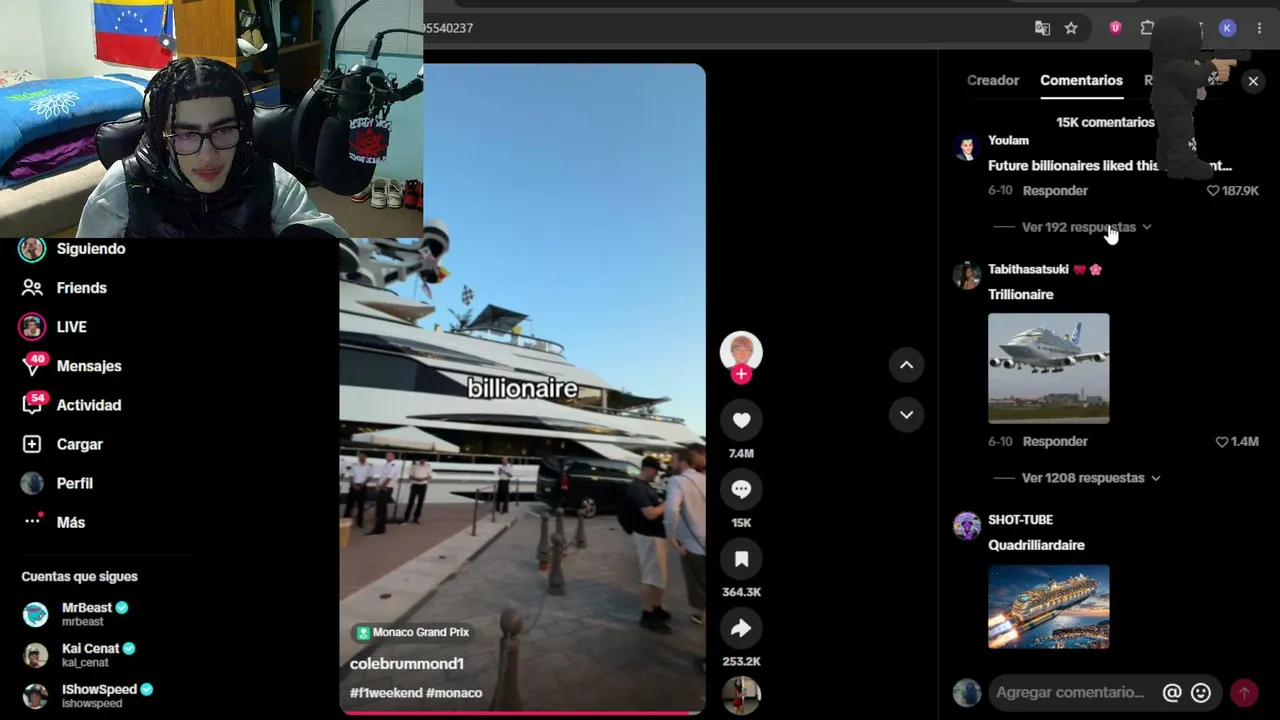The width and height of the screenshot is (1280, 720).
Task: Open the browser extensions puzzle icon
Action: (1147, 28)
